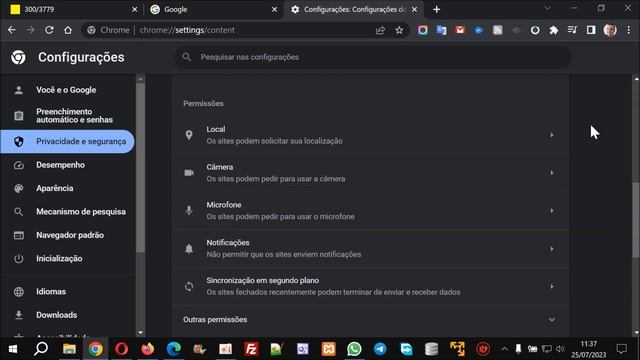640x360 pixels.
Task: Reload the page with the refresh icon
Action: 49,30
